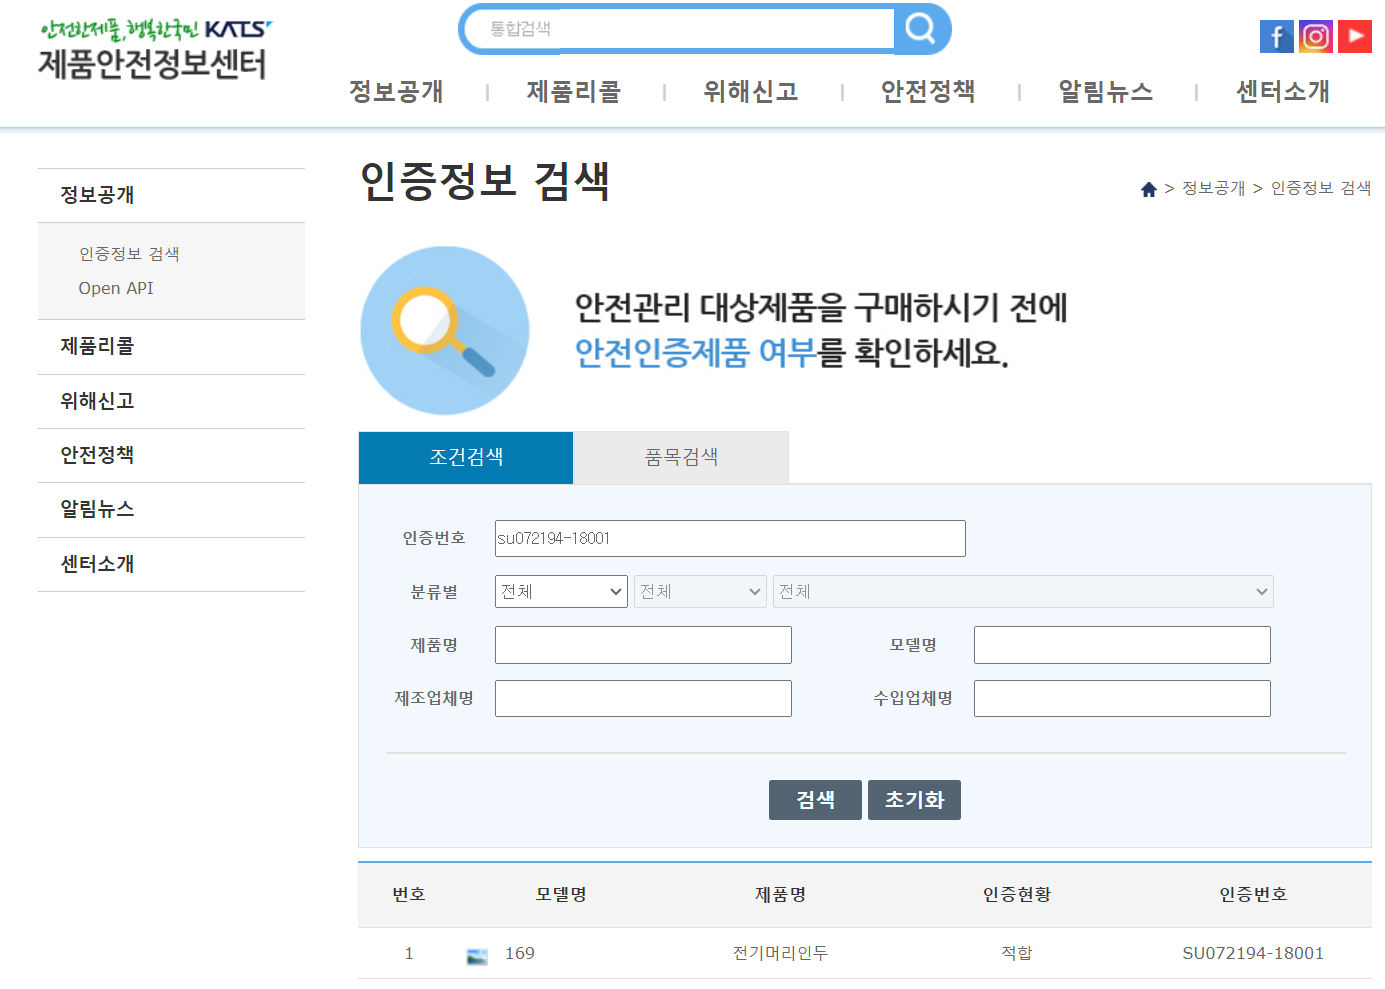
Task: Focus the 인증번호 input field
Action: (x=730, y=538)
